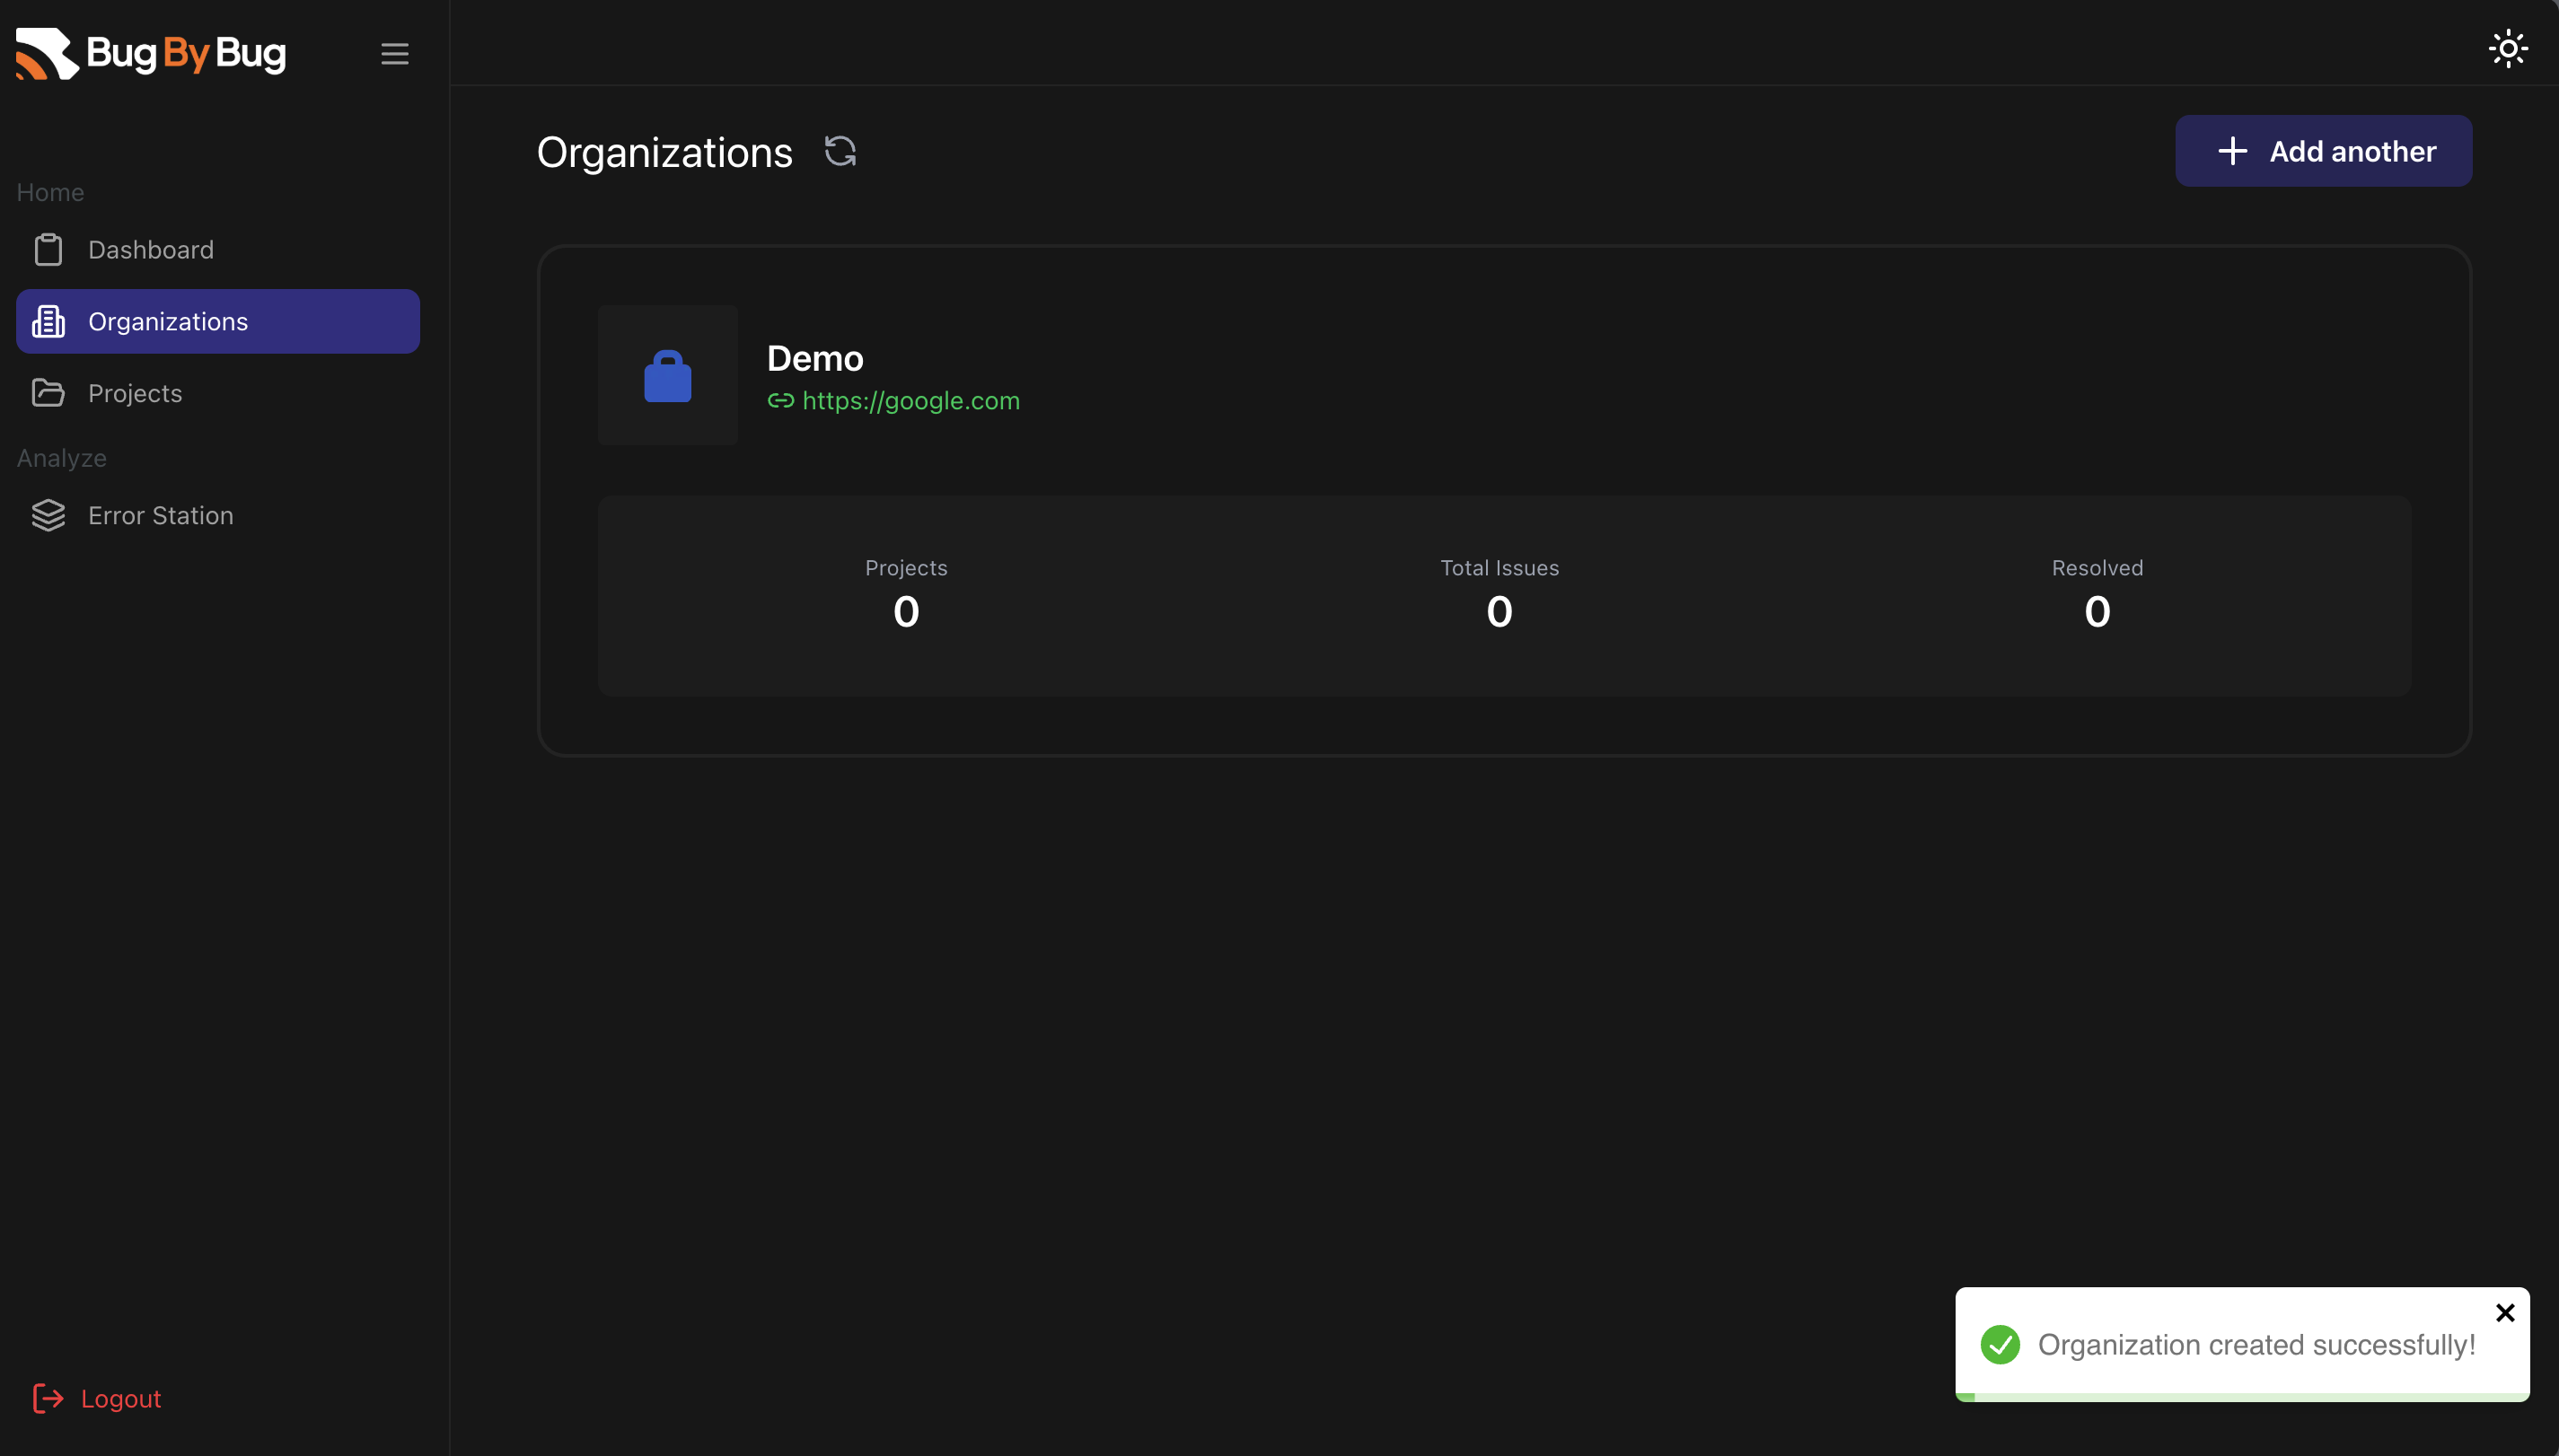Viewport: 2559px width, 1456px height.
Task: Click the Bug By Bug logo
Action: point(150,53)
